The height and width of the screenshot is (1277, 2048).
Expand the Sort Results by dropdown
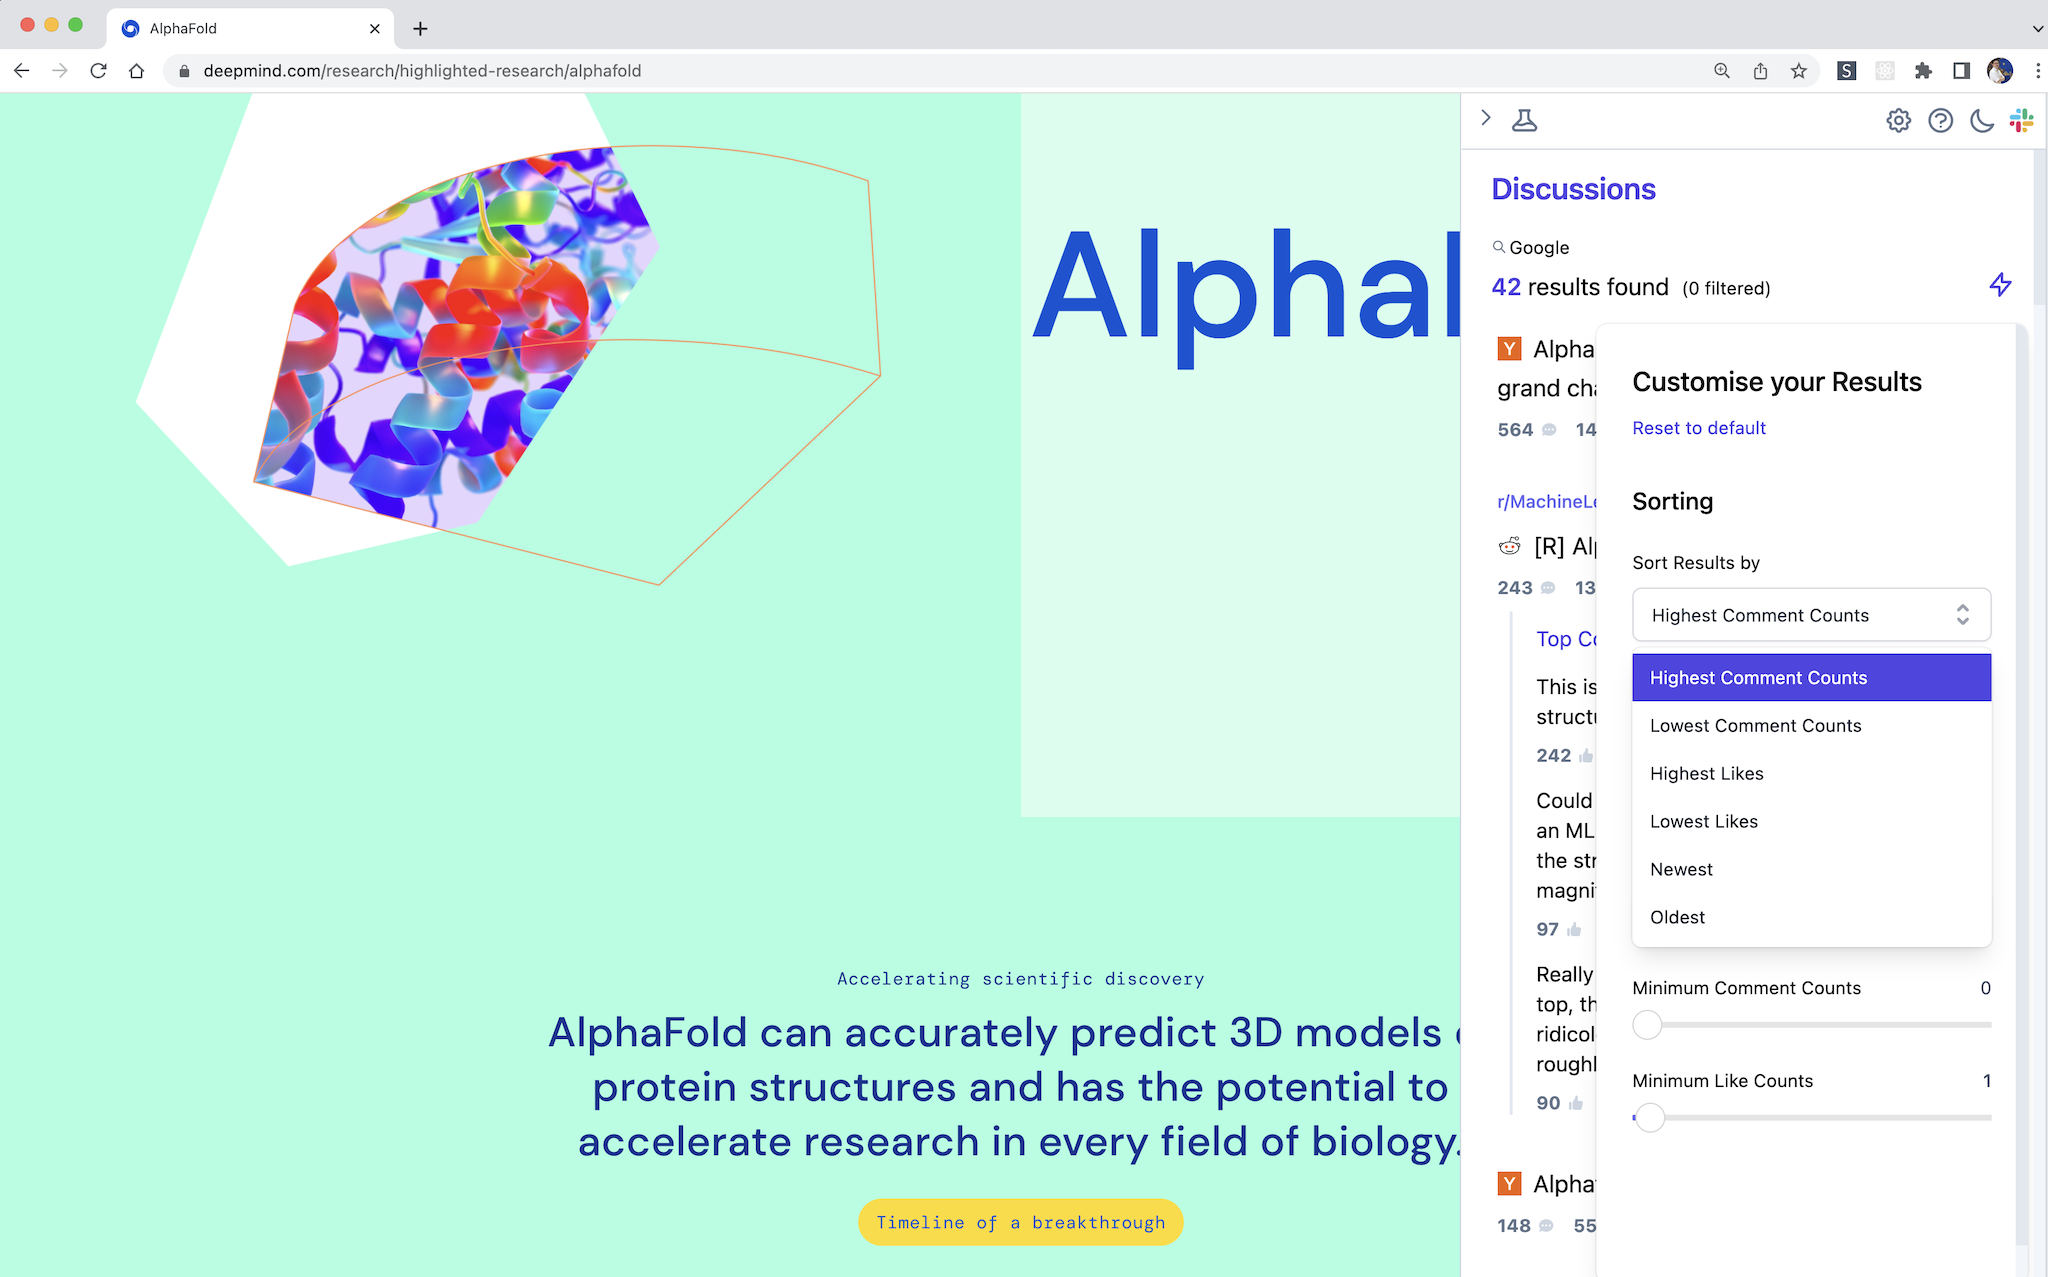(x=1810, y=615)
